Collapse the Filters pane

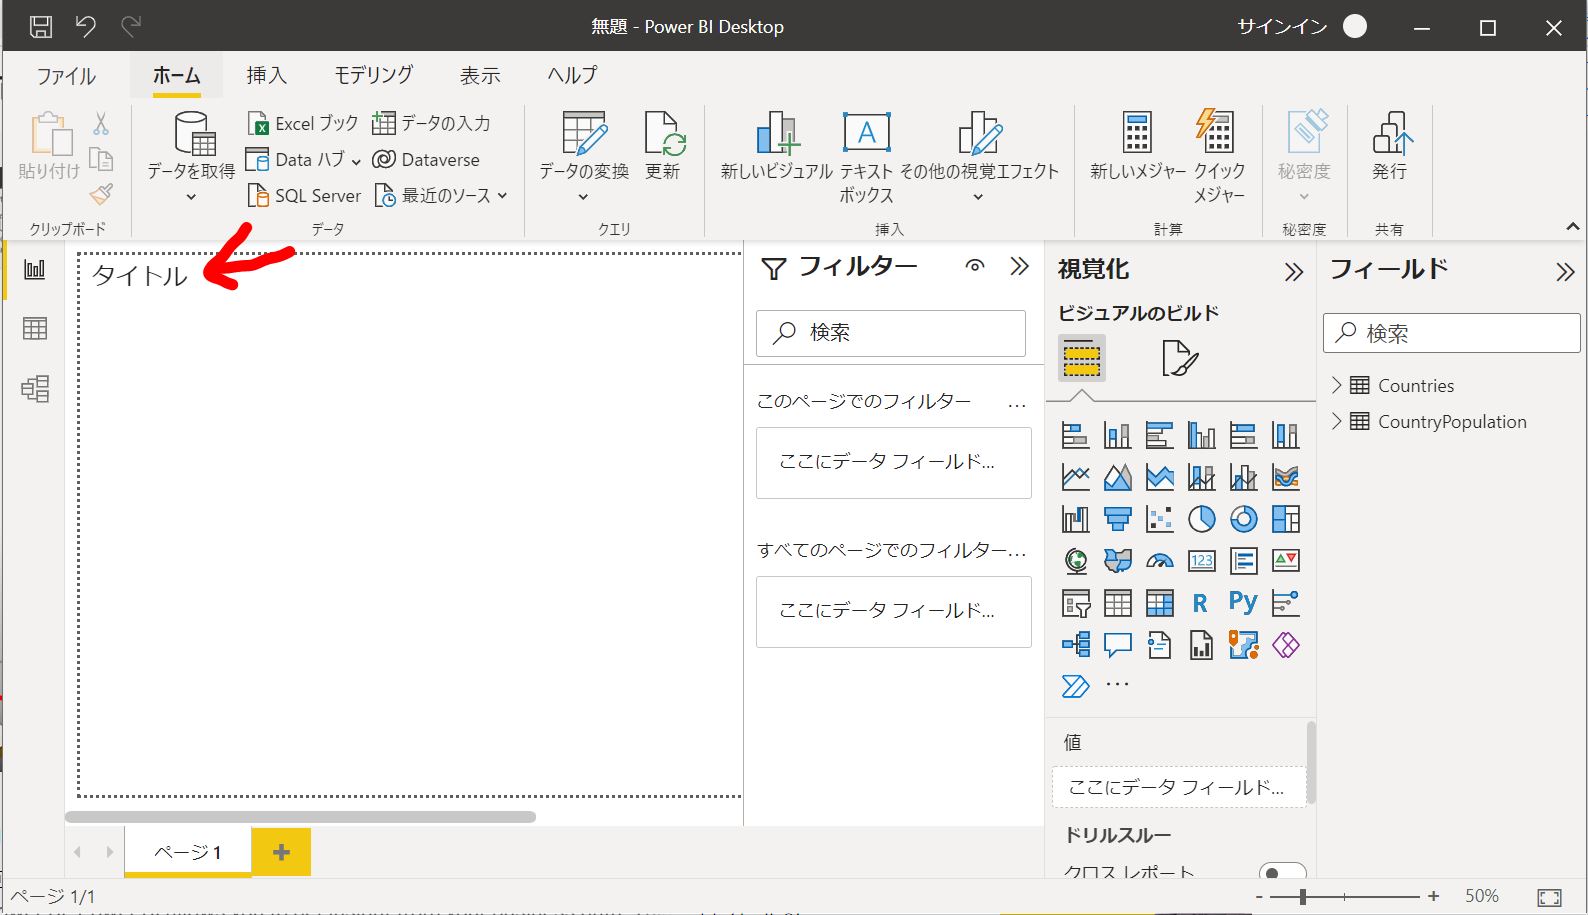(1019, 266)
